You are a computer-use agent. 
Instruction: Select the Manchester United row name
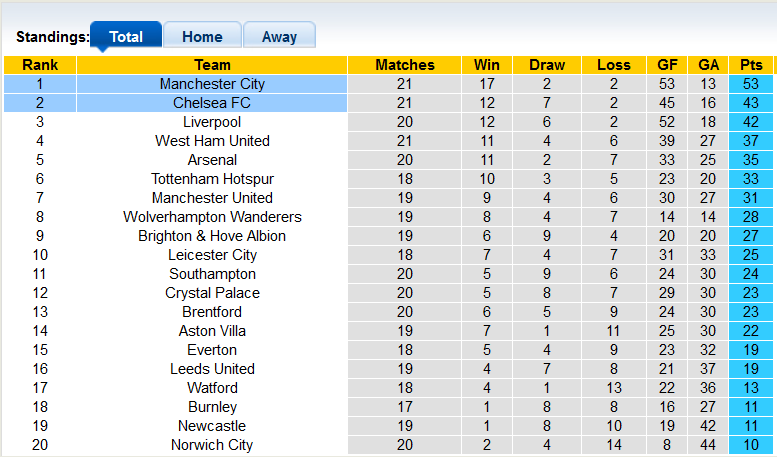[x=212, y=198]
